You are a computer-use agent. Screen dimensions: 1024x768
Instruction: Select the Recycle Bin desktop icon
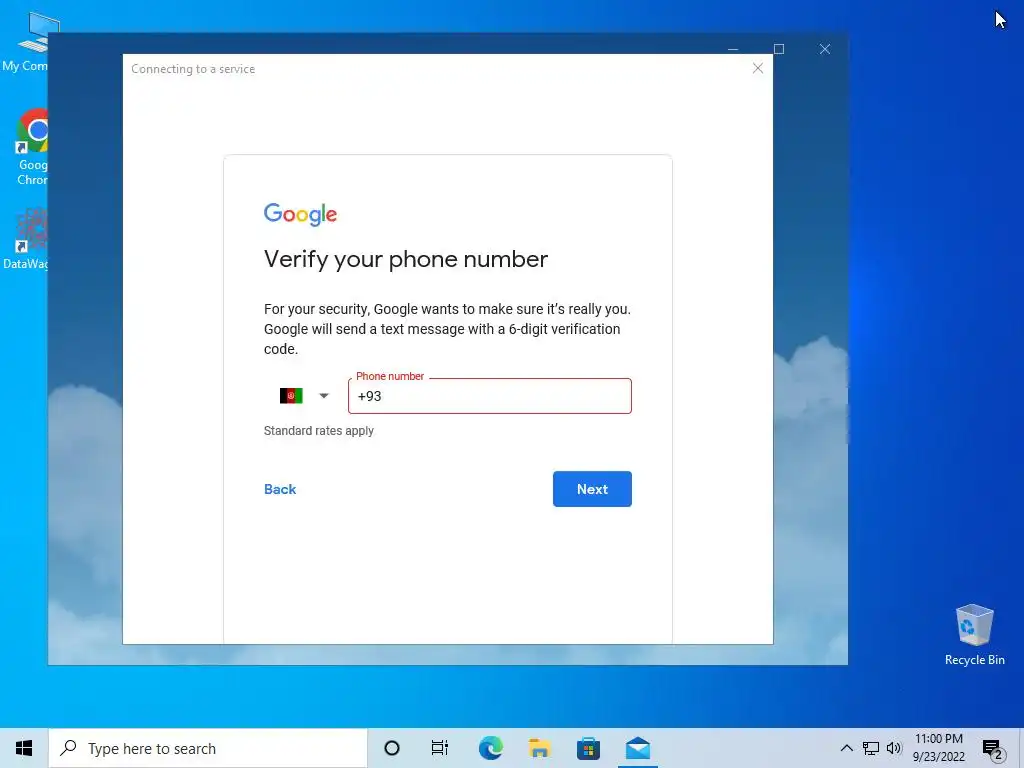point(974,634)
